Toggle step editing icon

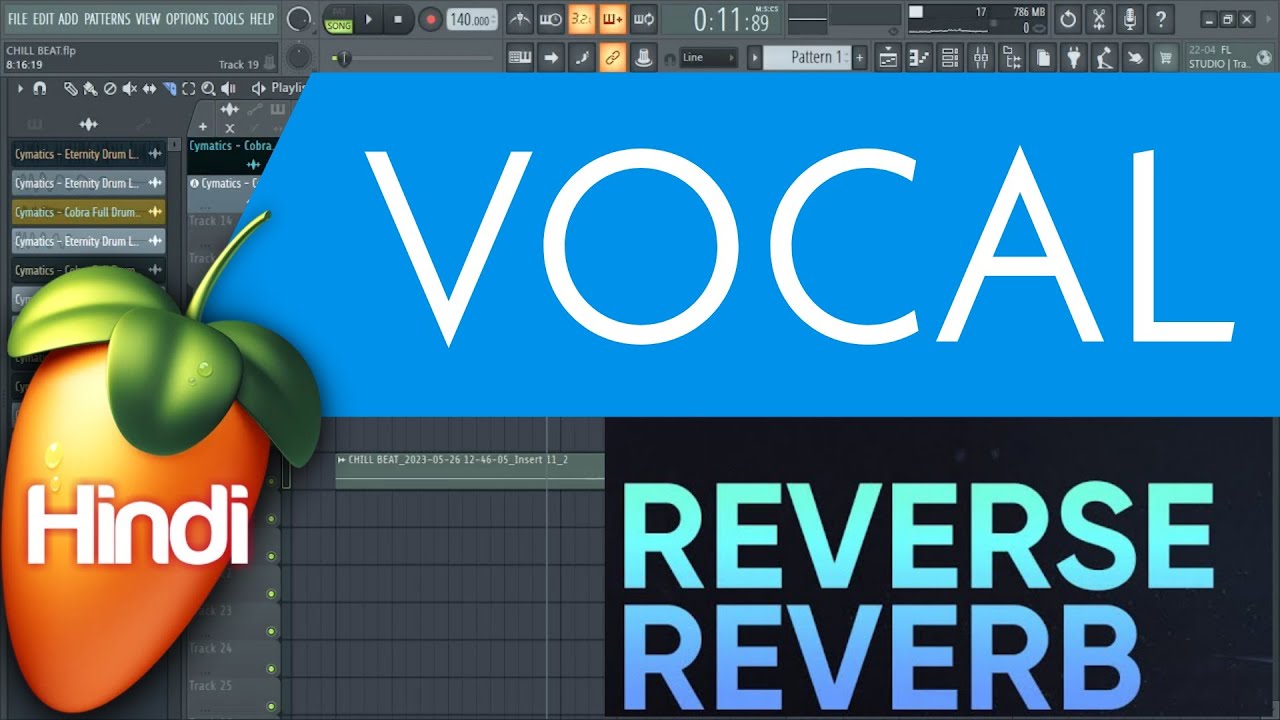582,58
